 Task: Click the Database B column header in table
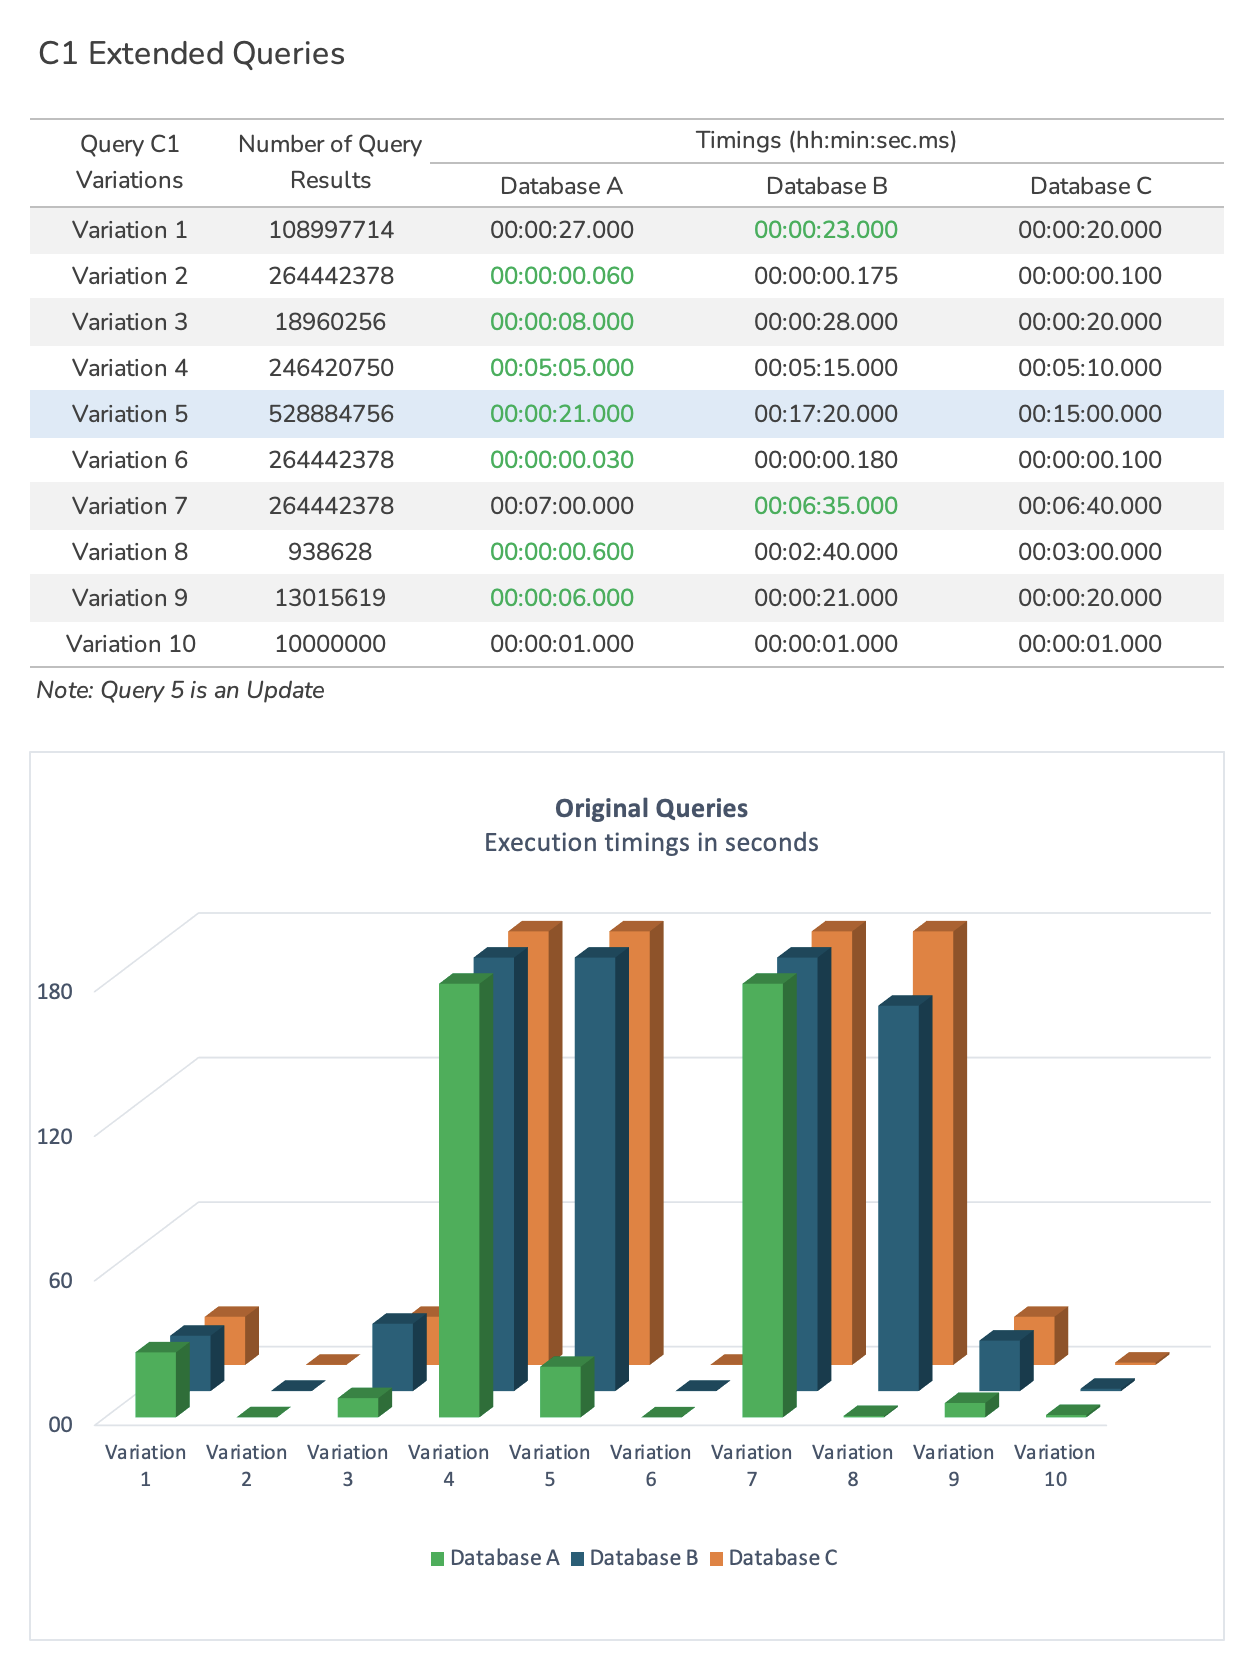[826, 186]
